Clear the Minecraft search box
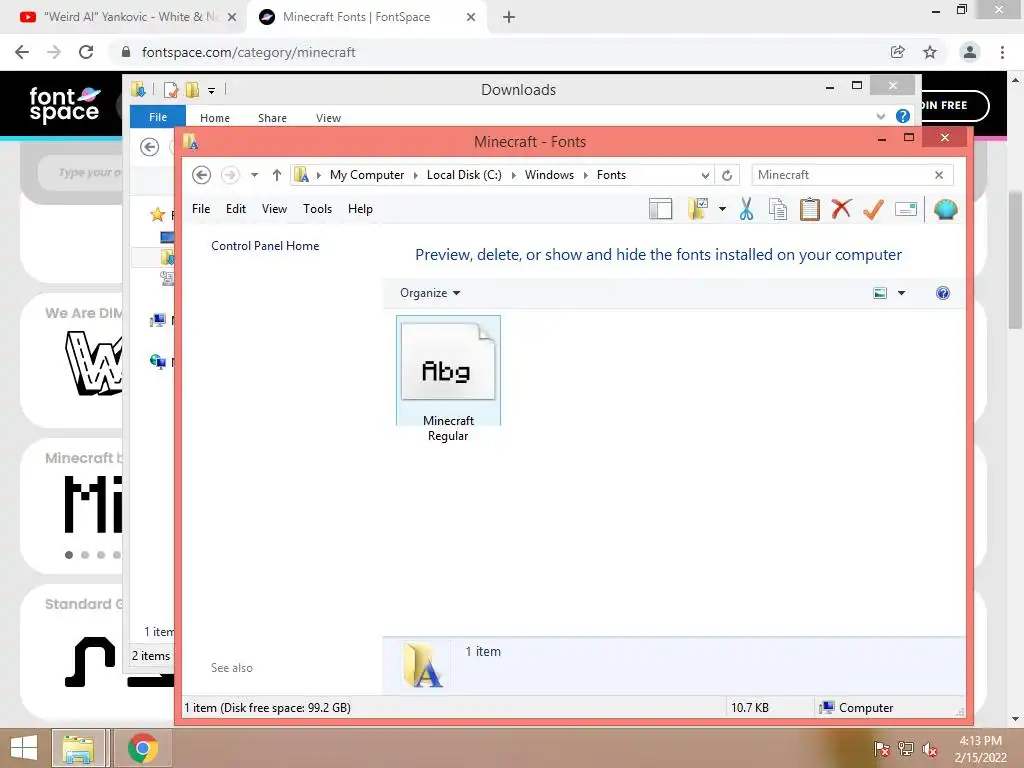 pyautogui.click(x=939, y=175)
